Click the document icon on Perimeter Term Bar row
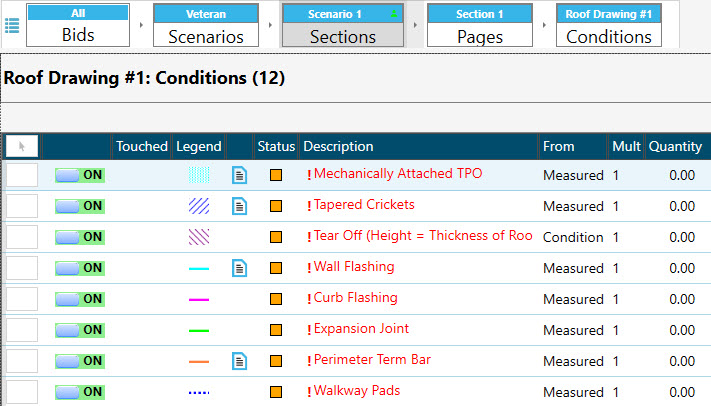The height and width of the screenshot is (406, 711). 239,361
